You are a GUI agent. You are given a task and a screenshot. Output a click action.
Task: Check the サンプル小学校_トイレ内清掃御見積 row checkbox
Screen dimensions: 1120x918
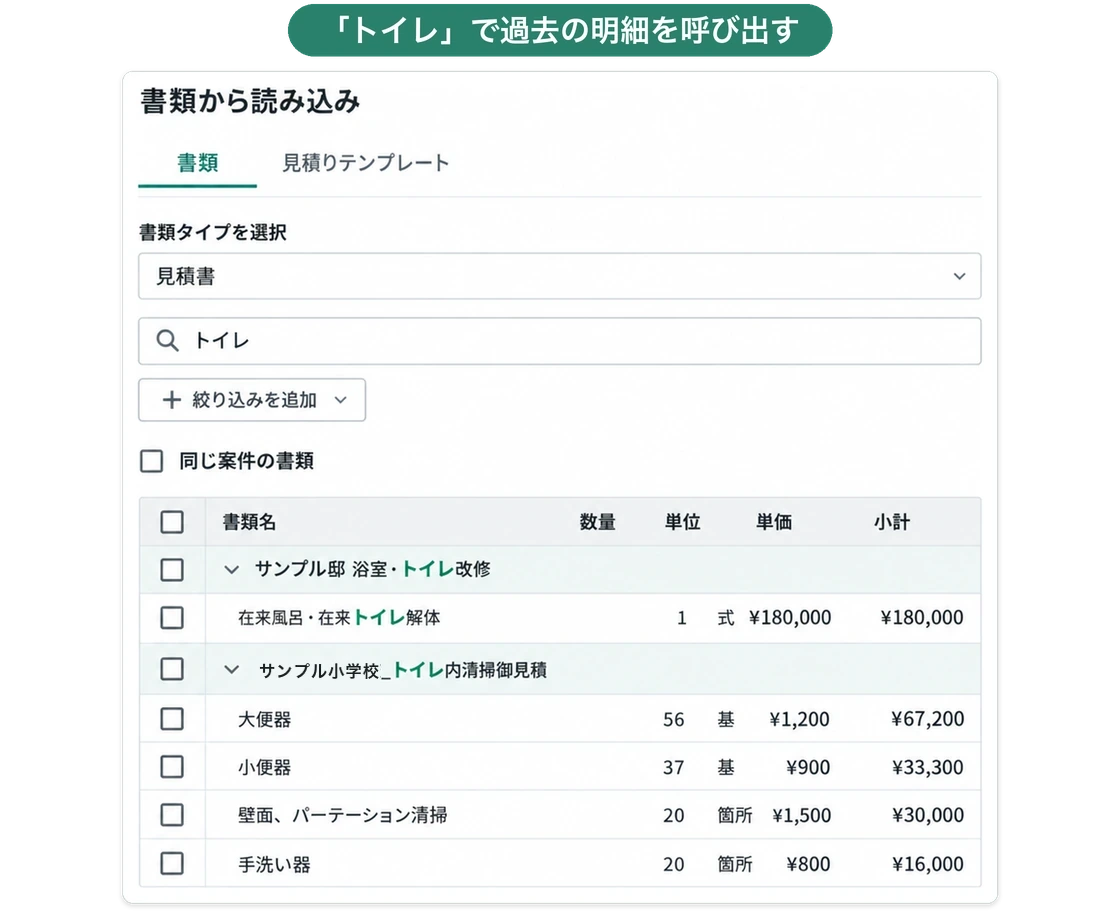point(172,669)
